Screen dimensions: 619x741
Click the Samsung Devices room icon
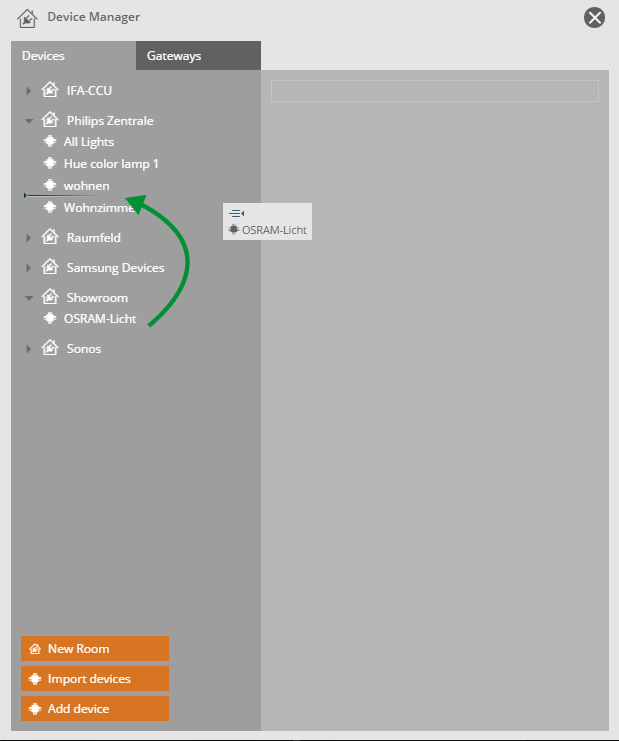point(49,268)
